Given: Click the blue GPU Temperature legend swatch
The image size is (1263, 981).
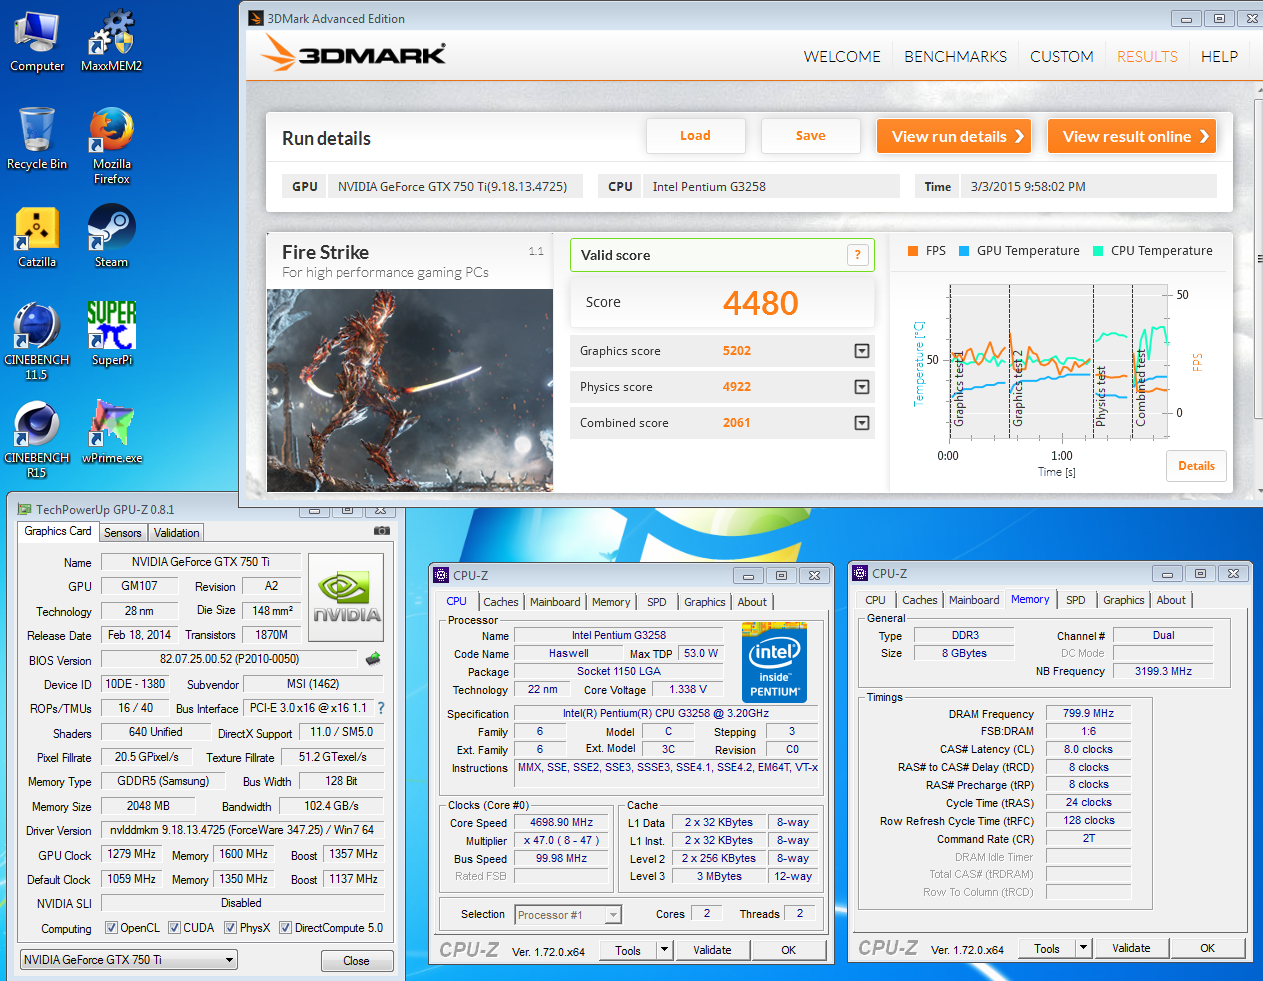Looking at the screenshot, I should coord(964,251).
